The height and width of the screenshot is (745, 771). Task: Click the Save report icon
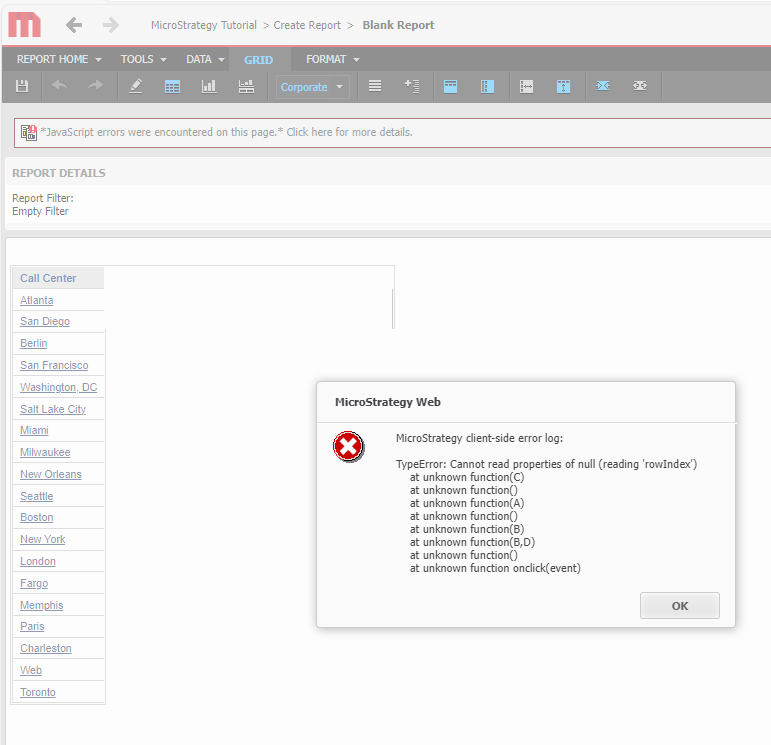click(x=22, y=87)
